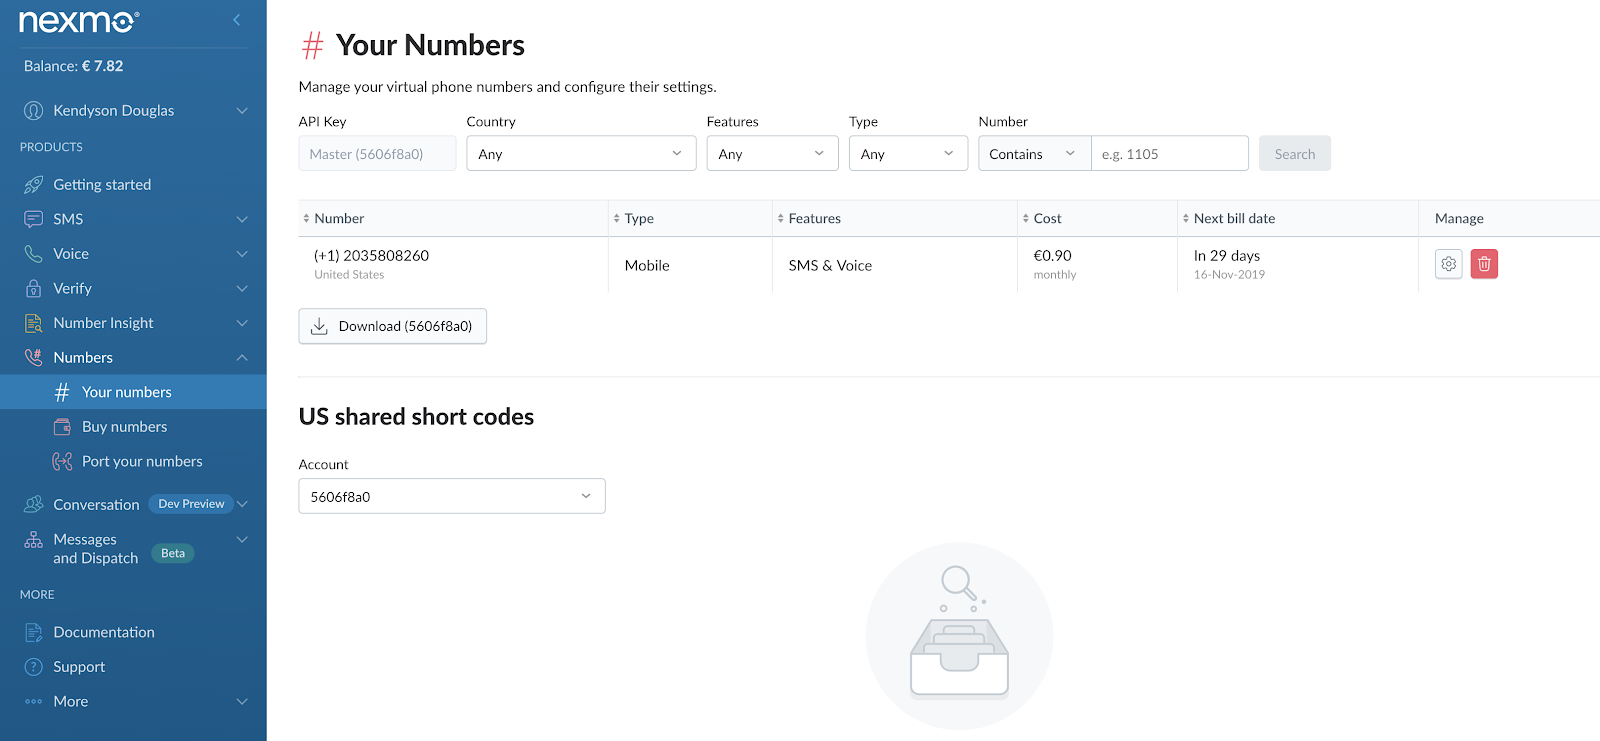Screen dimensions: 1600x741
Task: Sort table by Features column arrows
Action: (781, 218)
